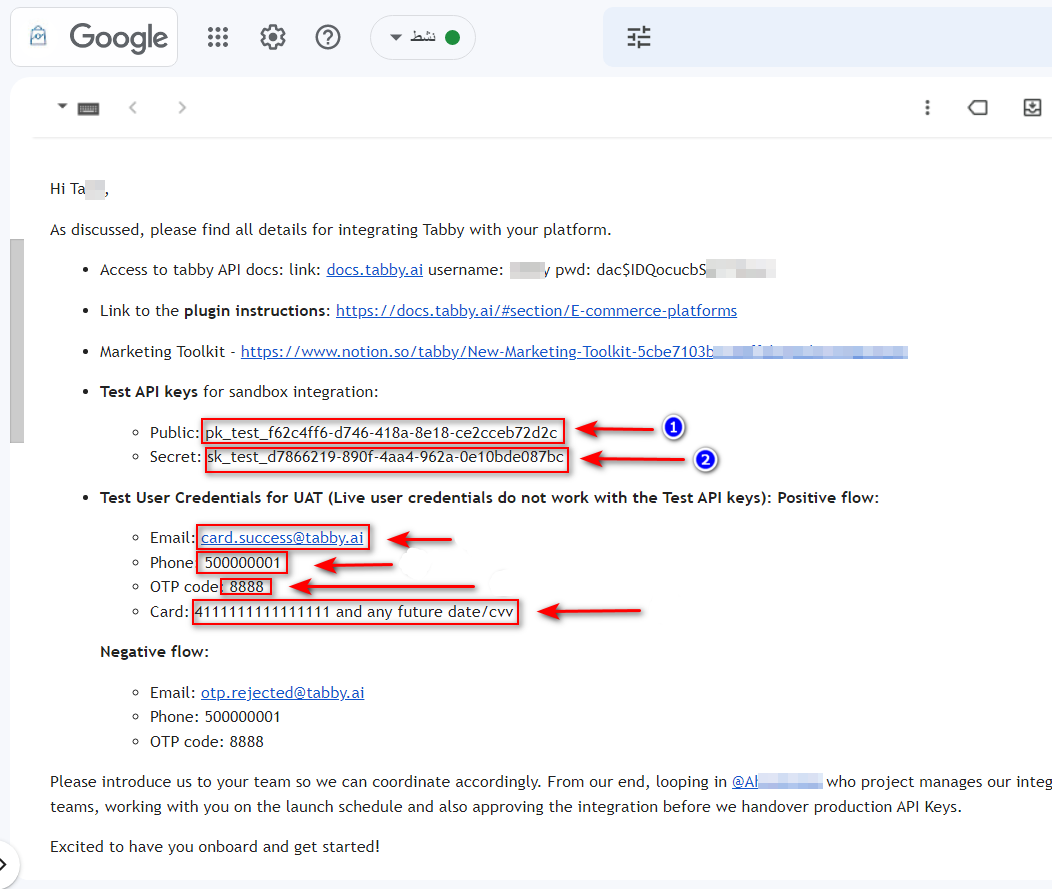Click negative flow Phone: 500000001
1052x889 pixels.
pyautogui.click(x=215, y=717)
